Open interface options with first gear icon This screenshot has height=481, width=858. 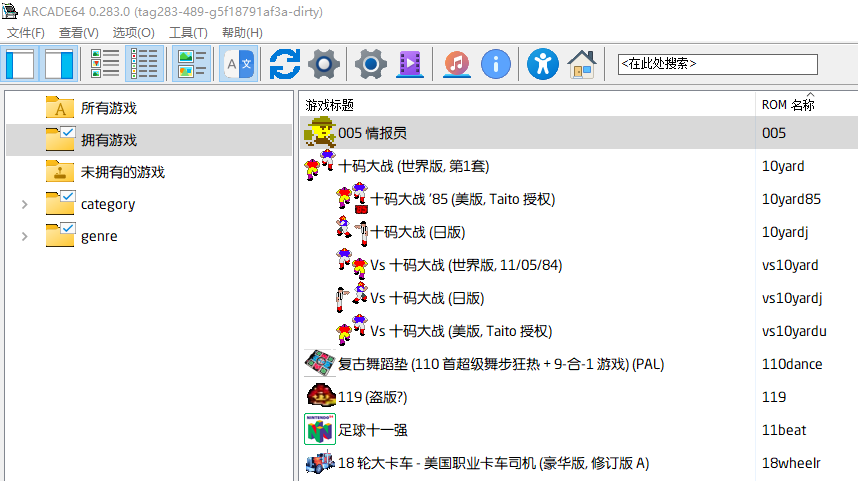pyautogui.click(x=324, y=64)
